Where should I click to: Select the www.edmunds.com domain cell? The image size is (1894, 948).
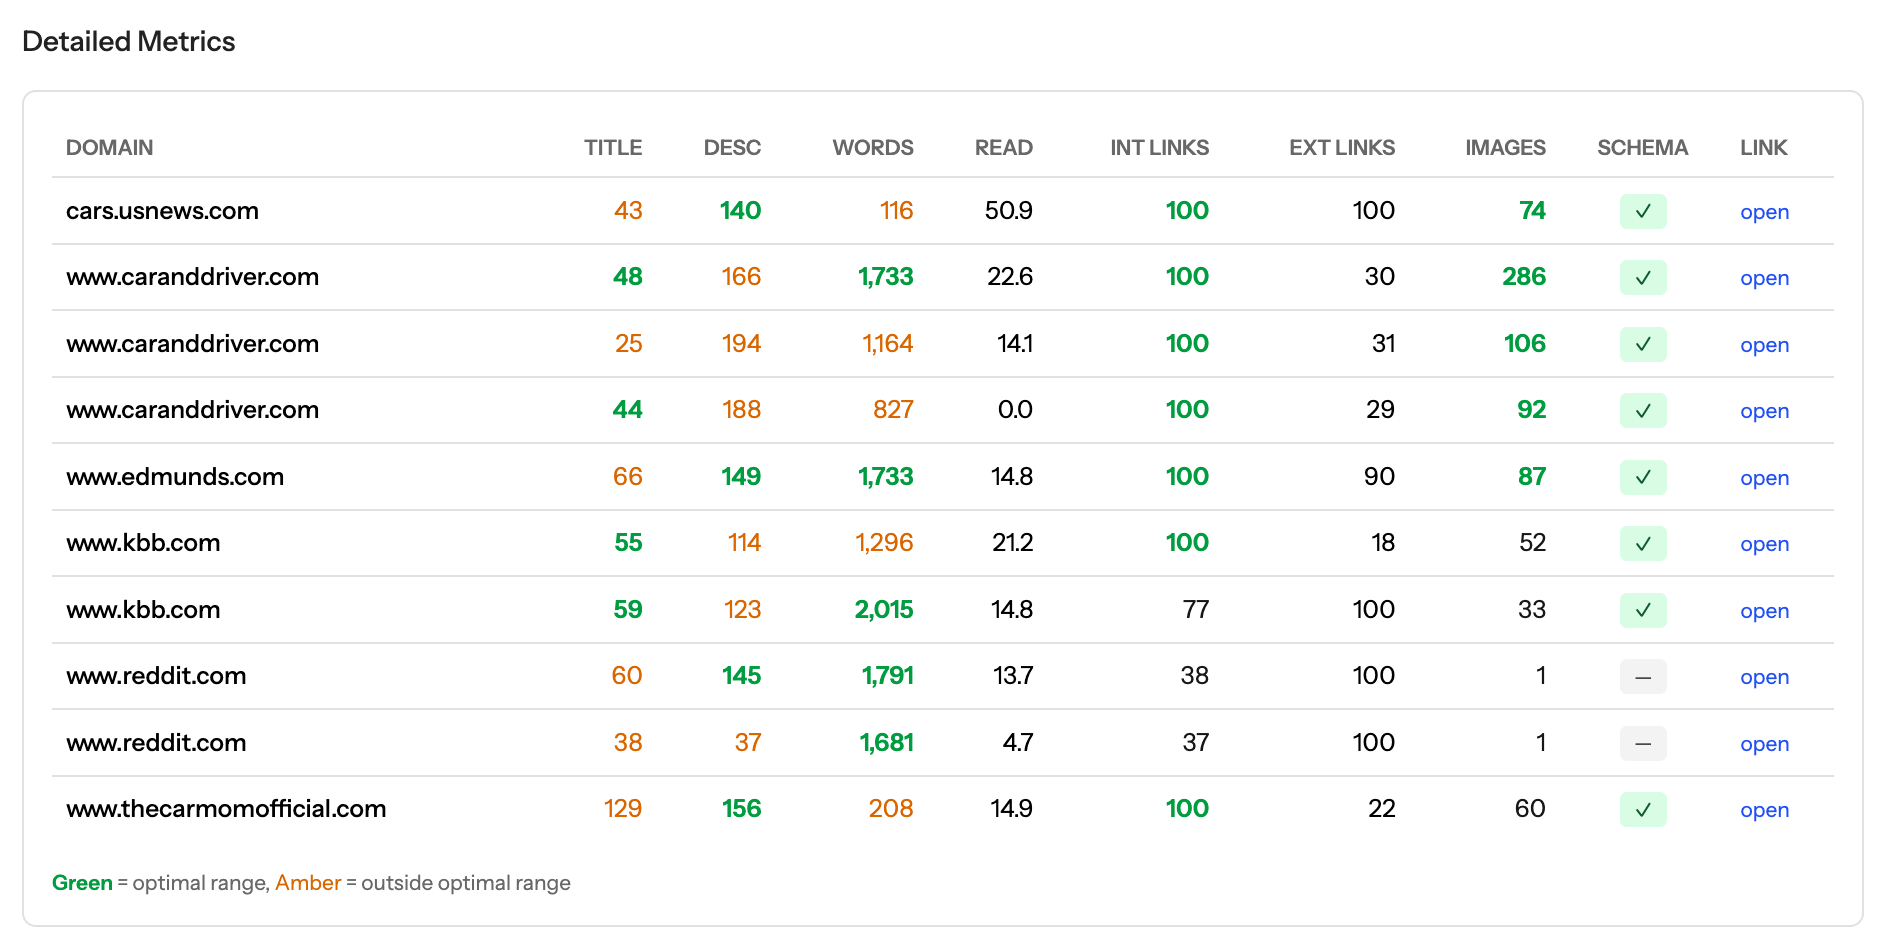coord(175,477)
